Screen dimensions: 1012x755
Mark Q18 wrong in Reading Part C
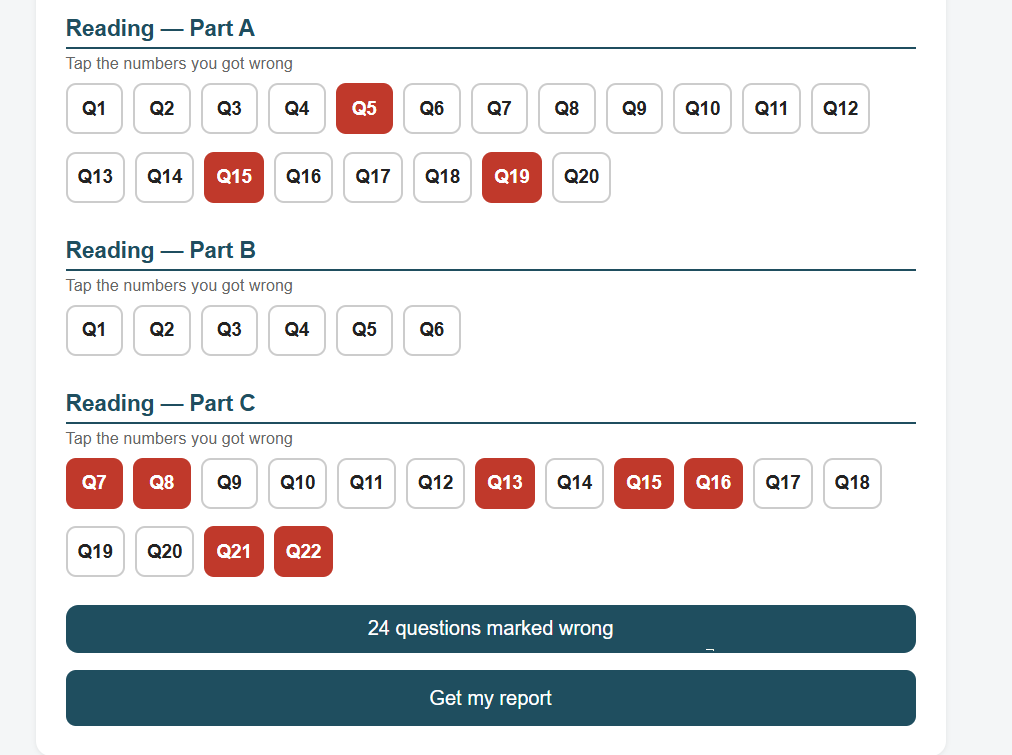pyautogui.click(x=853, y=483)
